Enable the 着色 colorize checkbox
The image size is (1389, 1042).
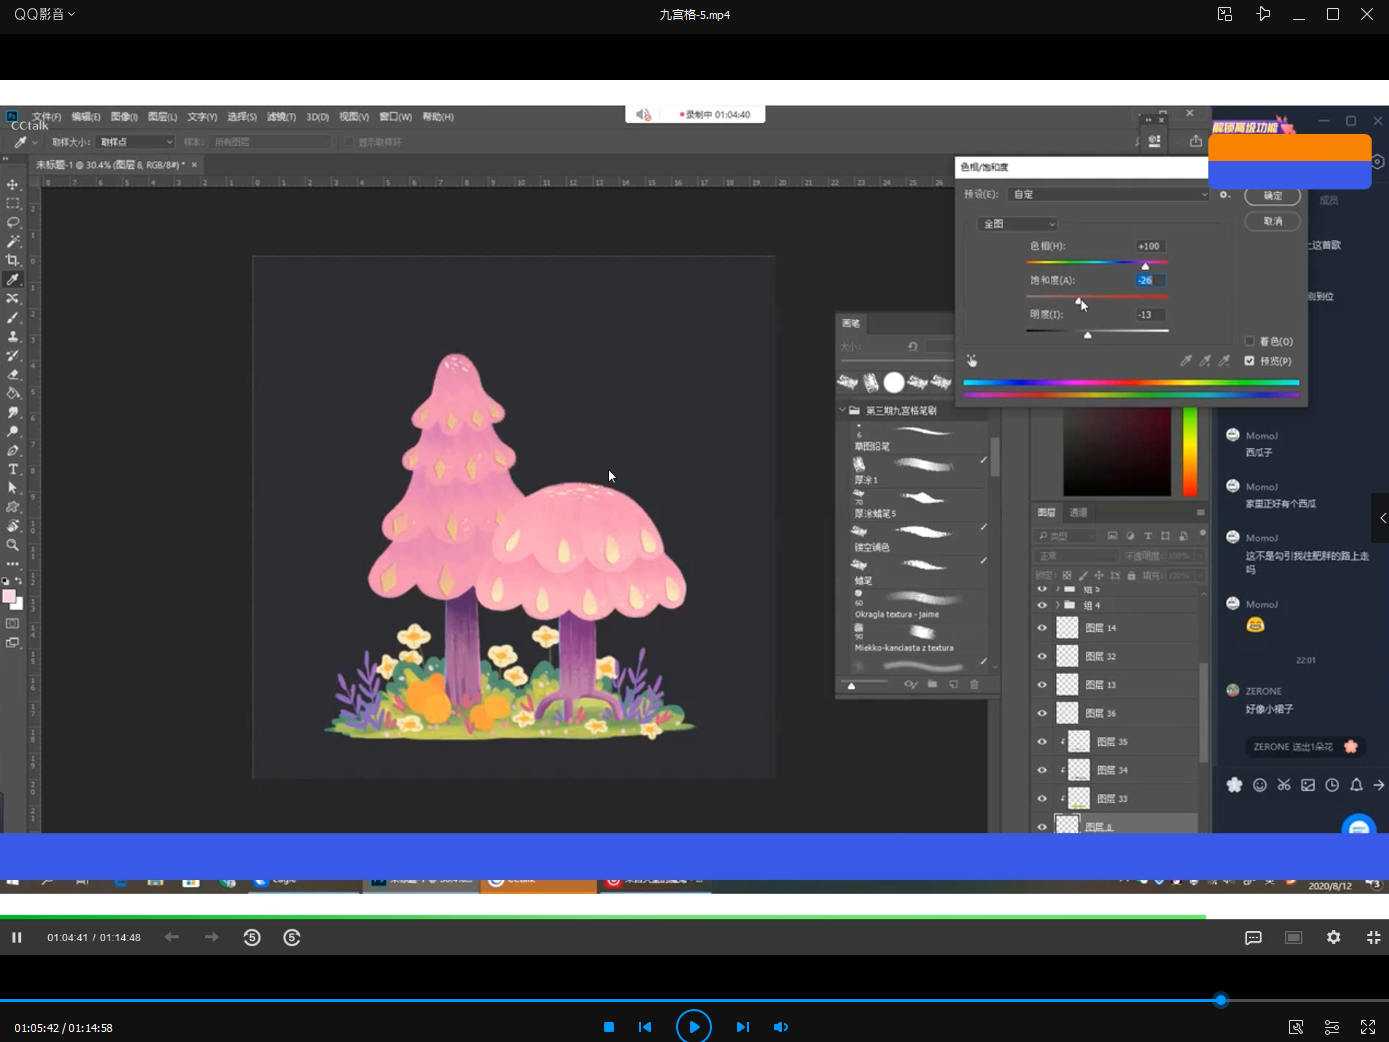click(1249, 342)
